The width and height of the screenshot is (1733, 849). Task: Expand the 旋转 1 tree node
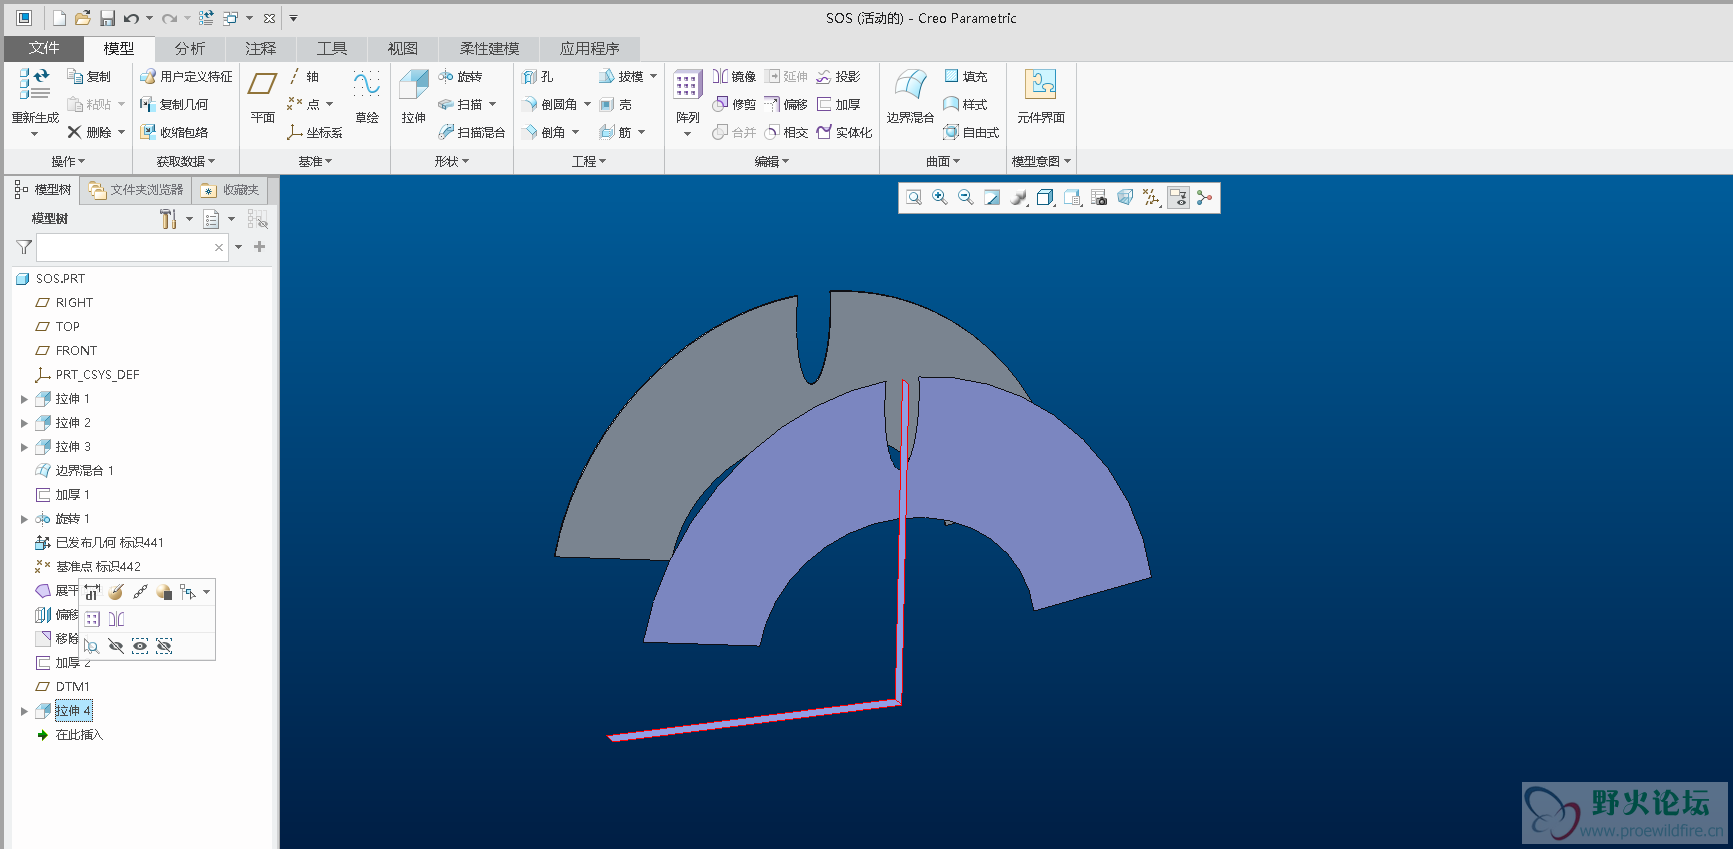click(x=24, y=519)
